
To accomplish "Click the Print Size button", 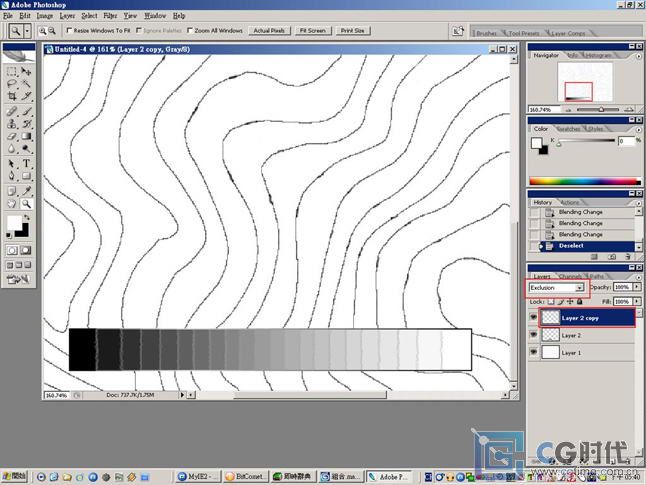I will coord(353,30).
